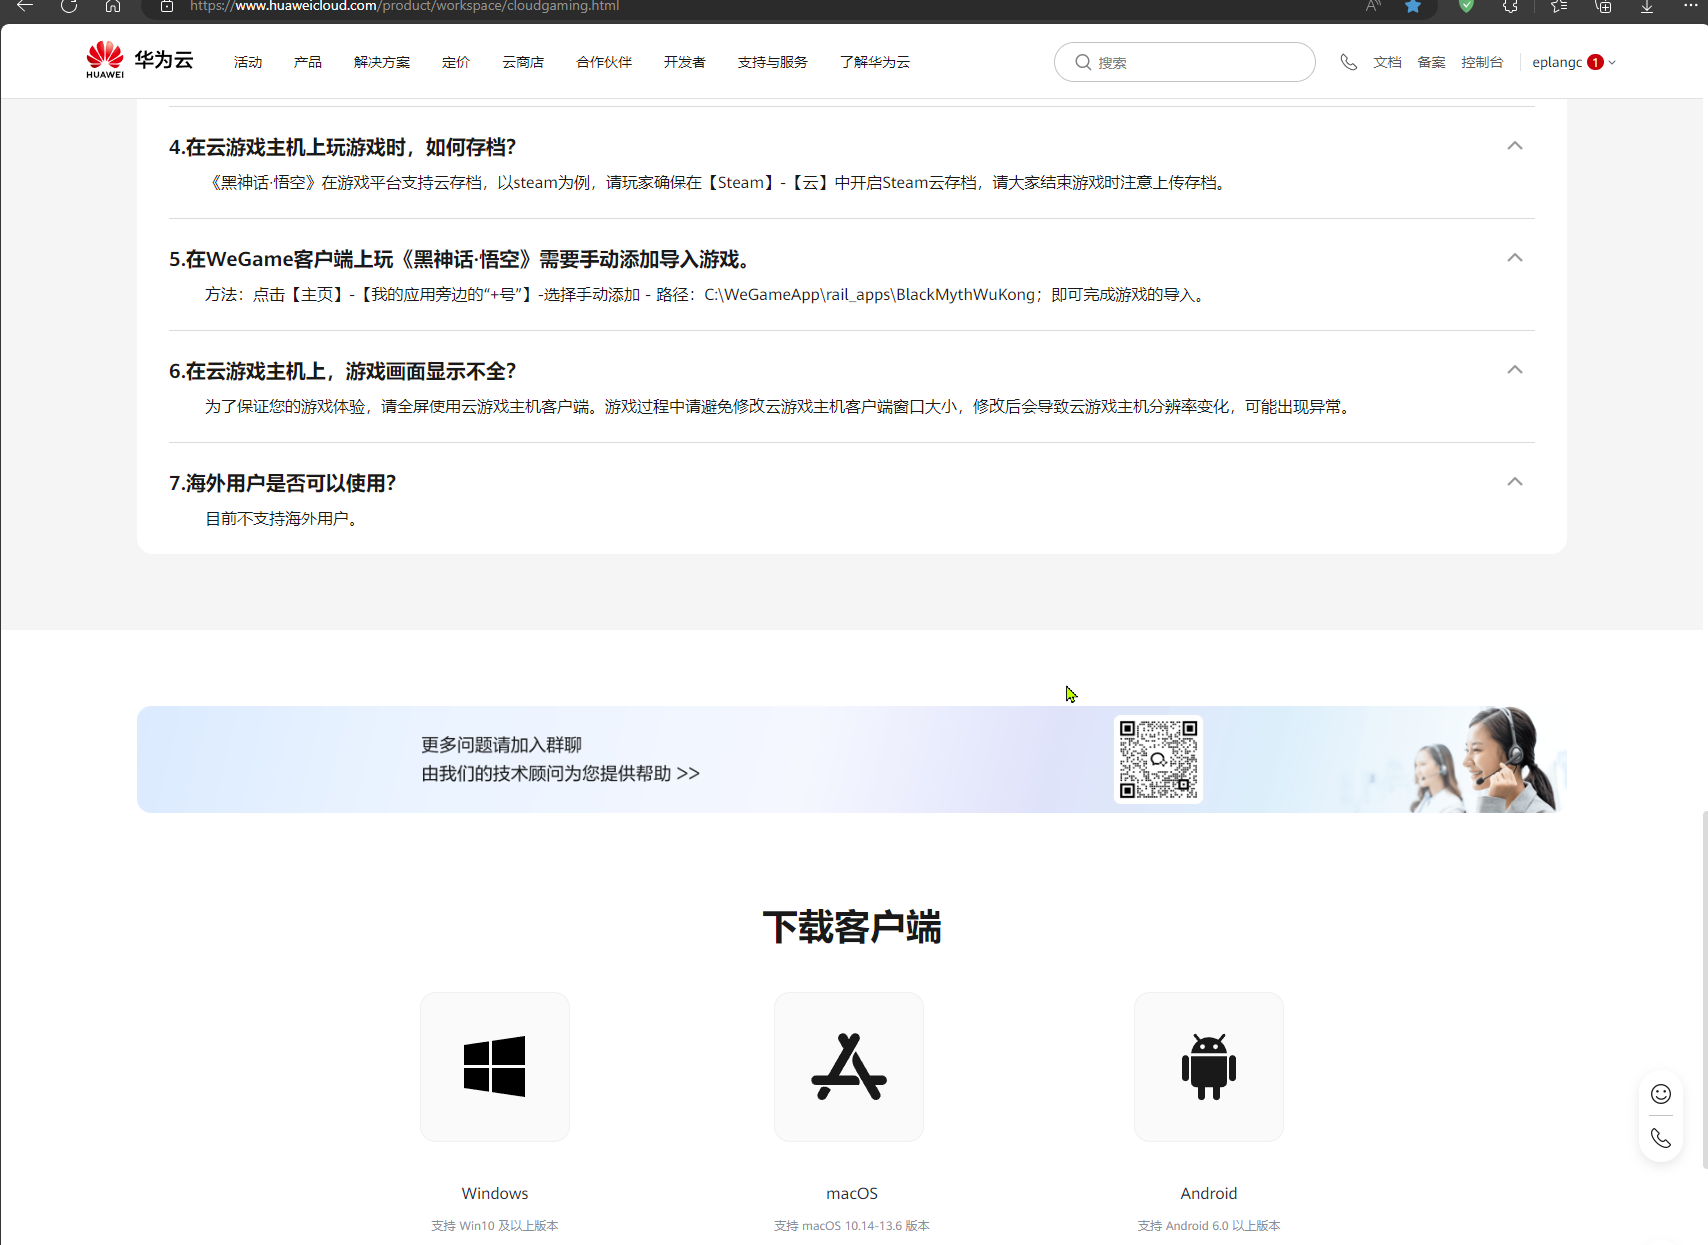
Task: Click the 更多问题请加入群聊 banner text
Action: 501,745
